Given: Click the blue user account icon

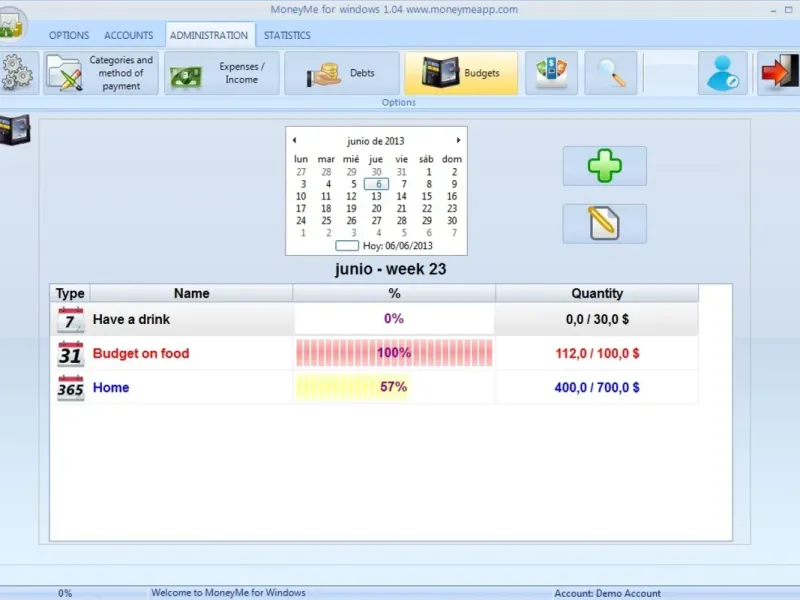Looking at the screenshot, I should click(723, 73).
